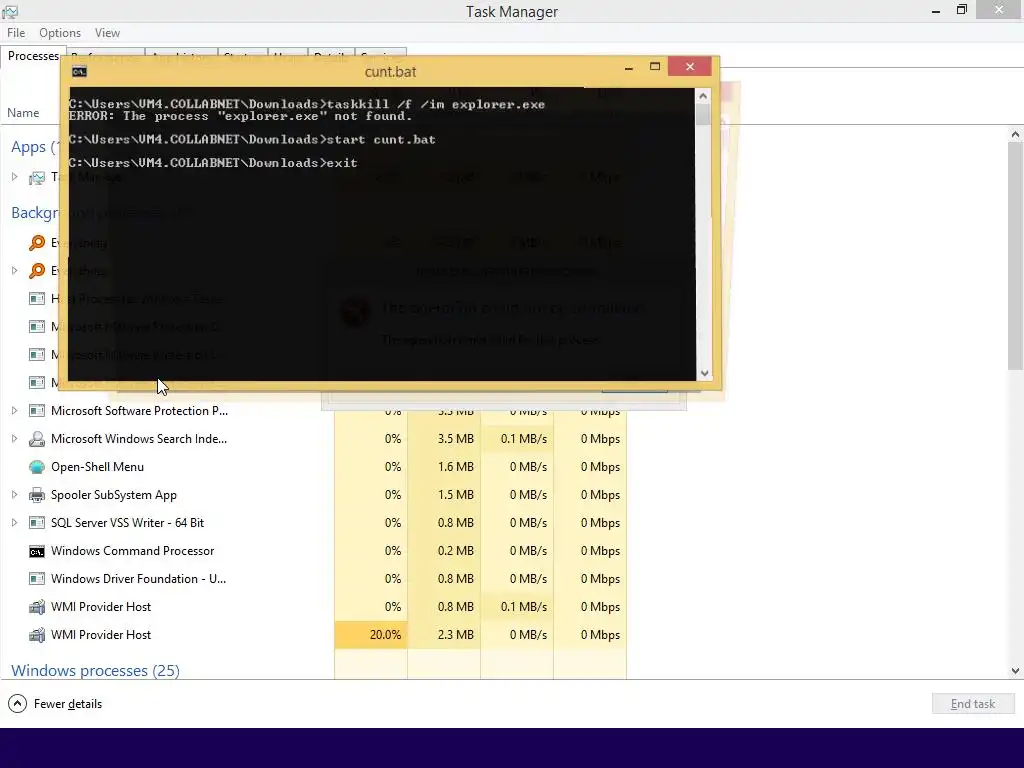Click the Fewer details link
Image resolution: width=1024 pixels, height=768 pixels.
tap(68, 704)
